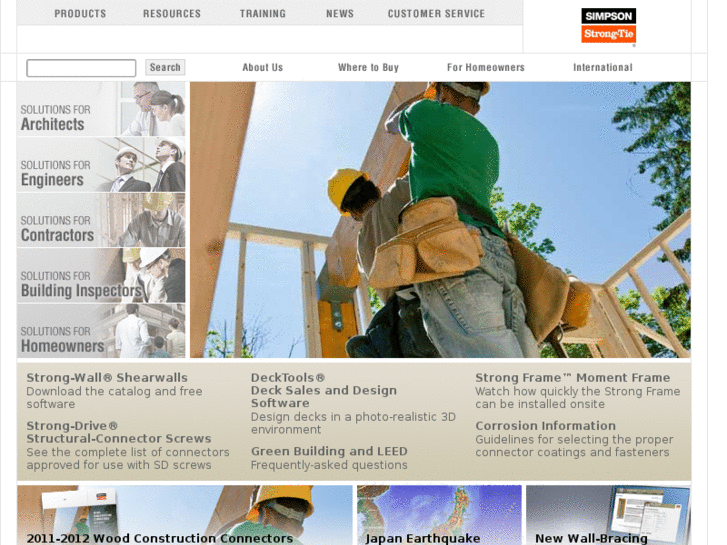
Task: Select the Solutions for Architects banner
Action: pyautogui.click(x=101, y=109)
